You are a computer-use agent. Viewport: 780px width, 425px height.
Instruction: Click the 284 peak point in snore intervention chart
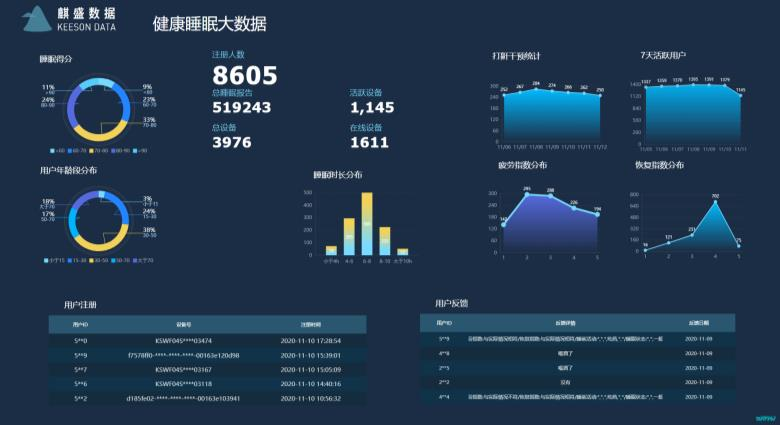(x=536, y=89)
